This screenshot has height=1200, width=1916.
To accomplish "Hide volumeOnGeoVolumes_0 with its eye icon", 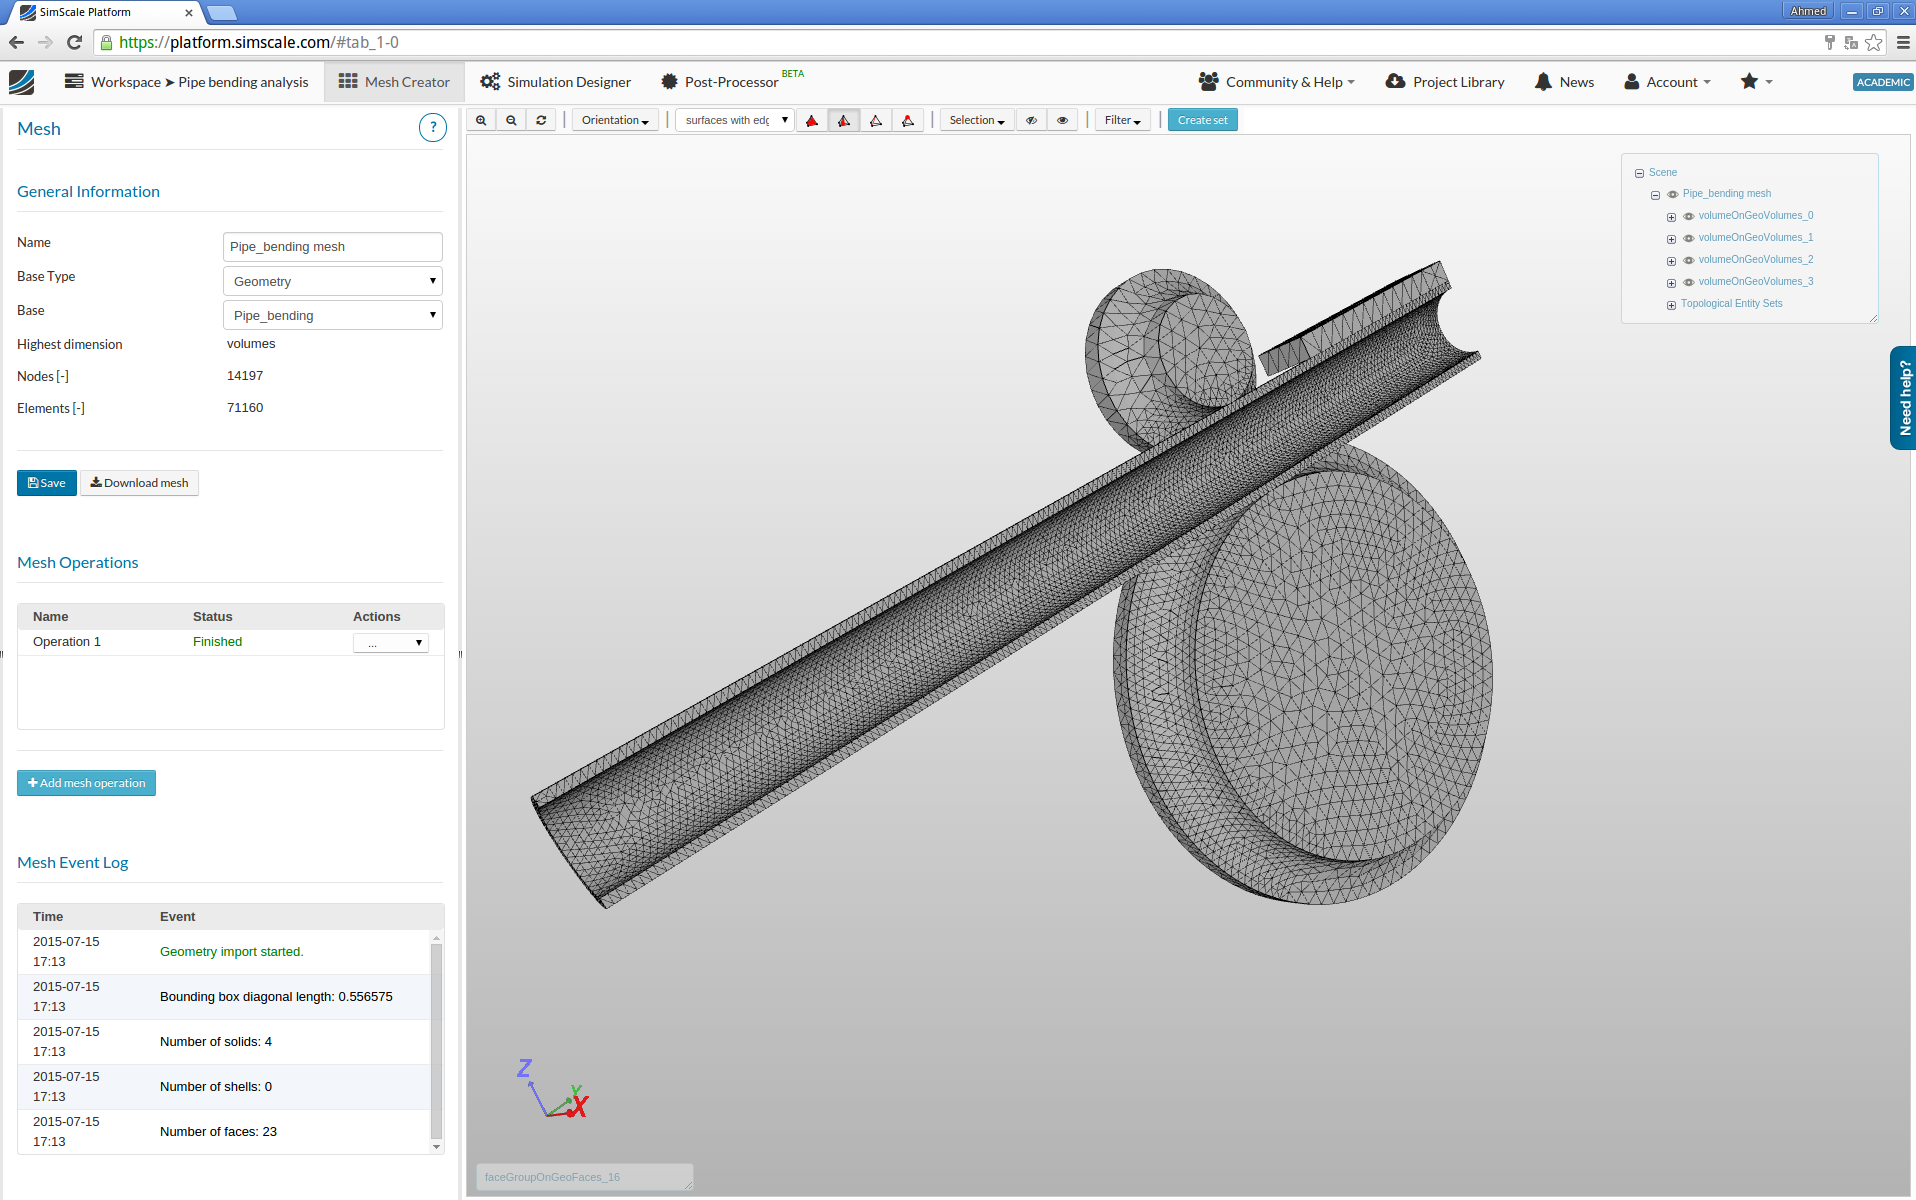I will [1688, 216].
